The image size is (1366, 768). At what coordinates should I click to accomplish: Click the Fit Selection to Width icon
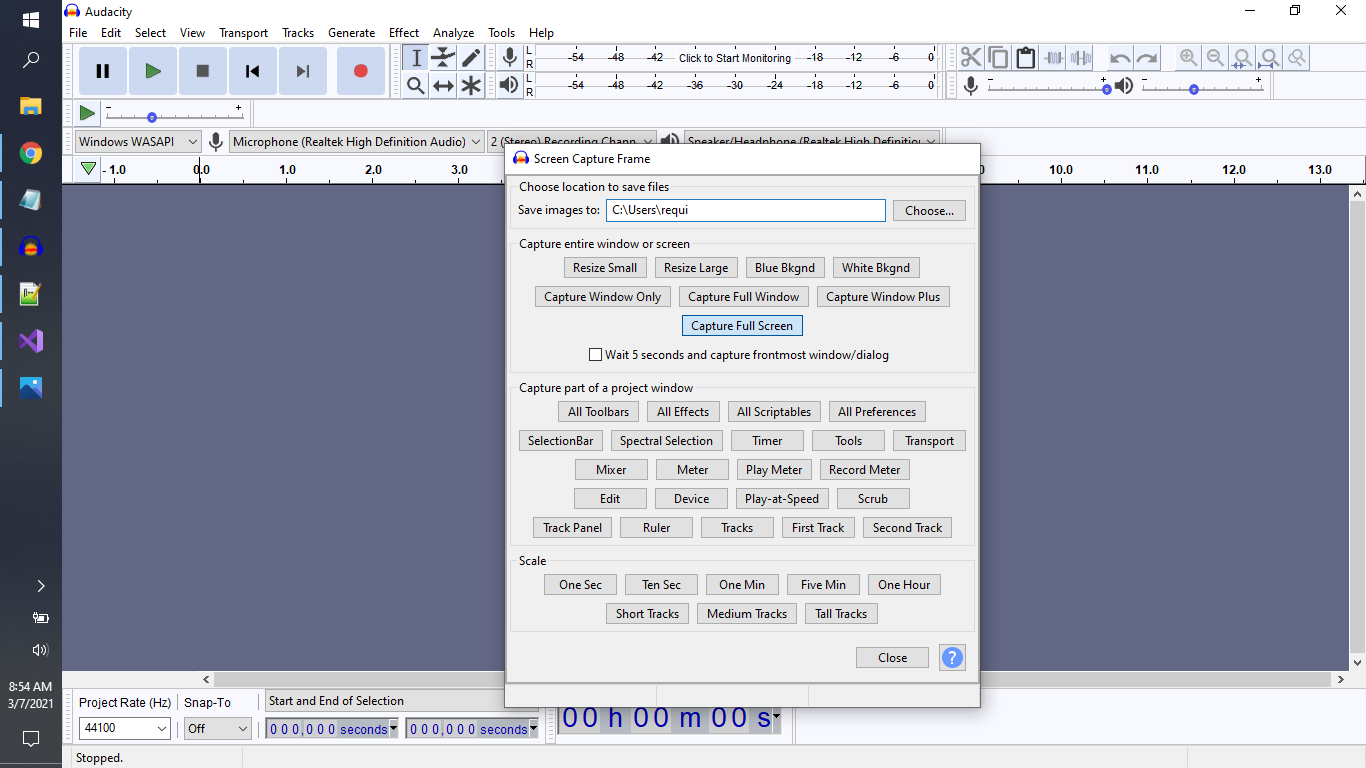pyautogui.click(x=1242, y=58)
